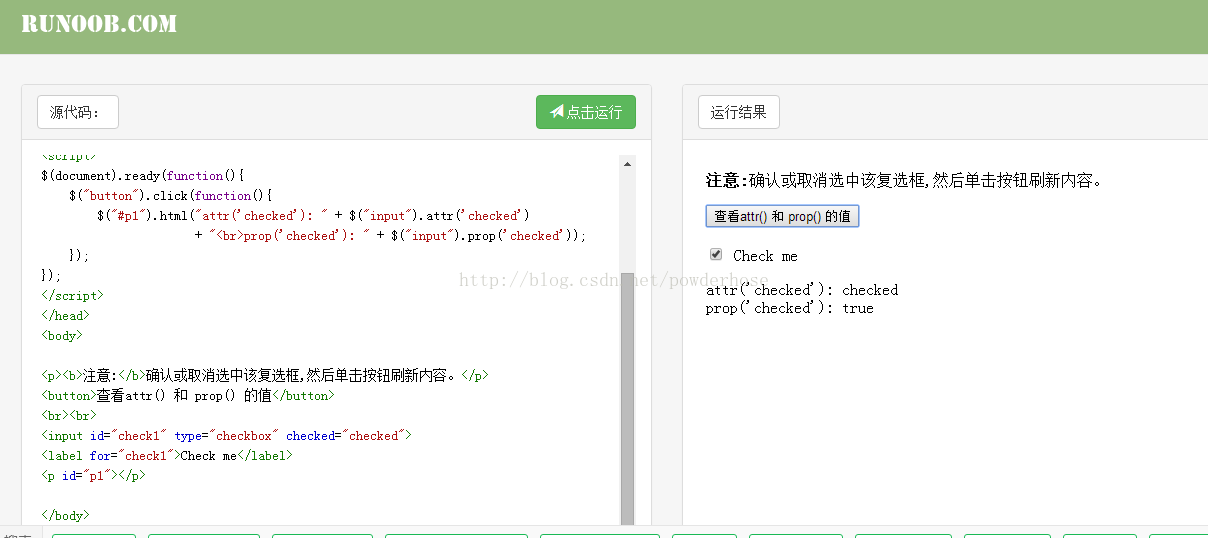This screenshot has width=1208, height=538.
Task: Click the 注意: instruction paragraph in results
Action: (x=905, y=180)
